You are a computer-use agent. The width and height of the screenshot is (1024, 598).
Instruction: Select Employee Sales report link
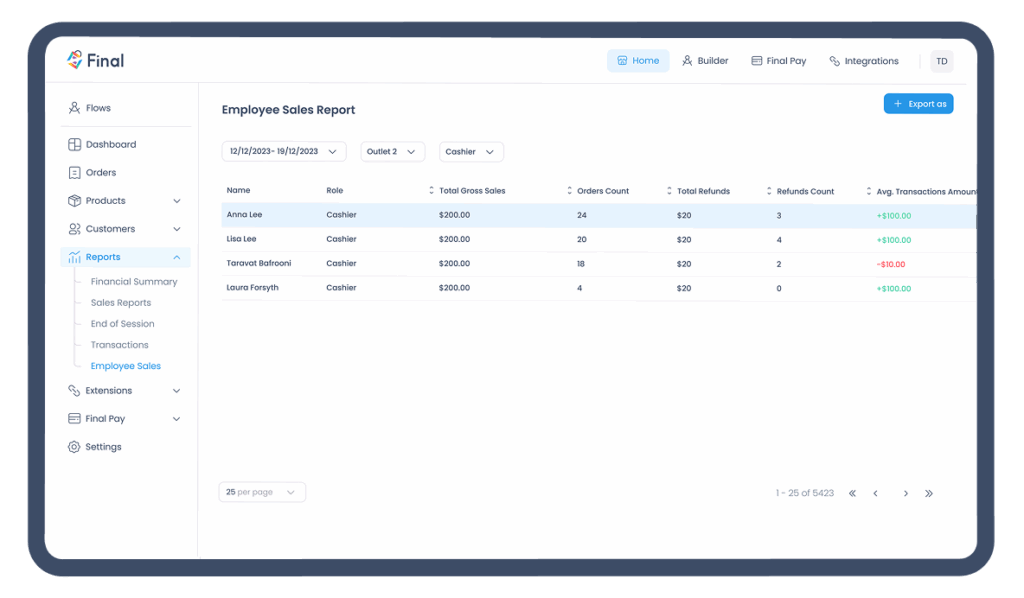tap(125, 366)
